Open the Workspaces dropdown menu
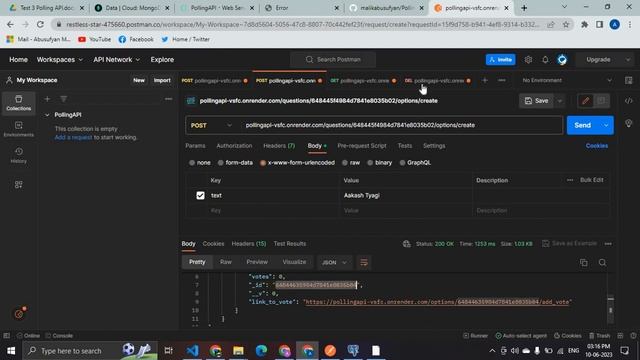640x360 pixels. tap(60, 60)
